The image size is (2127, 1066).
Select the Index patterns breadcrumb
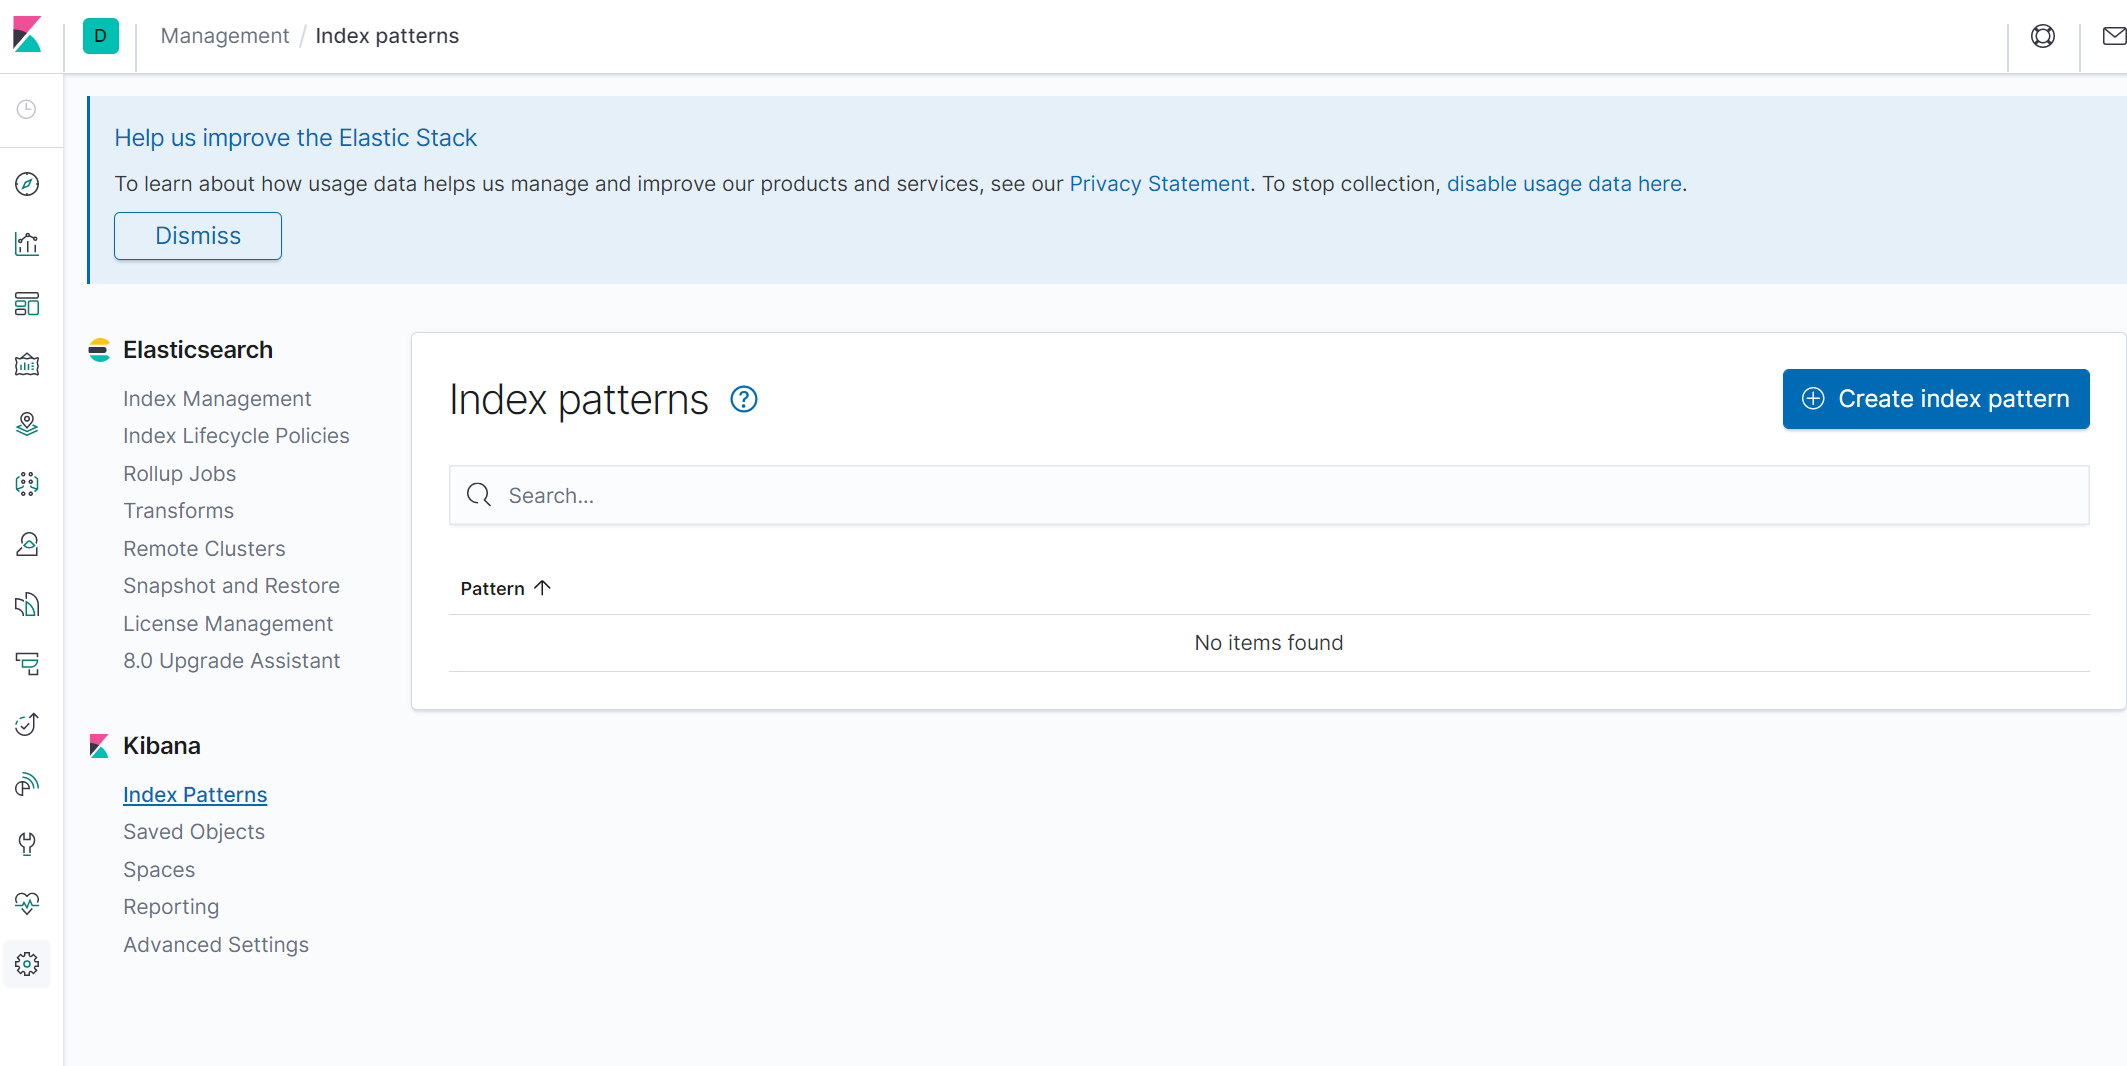tap(387, 36)
